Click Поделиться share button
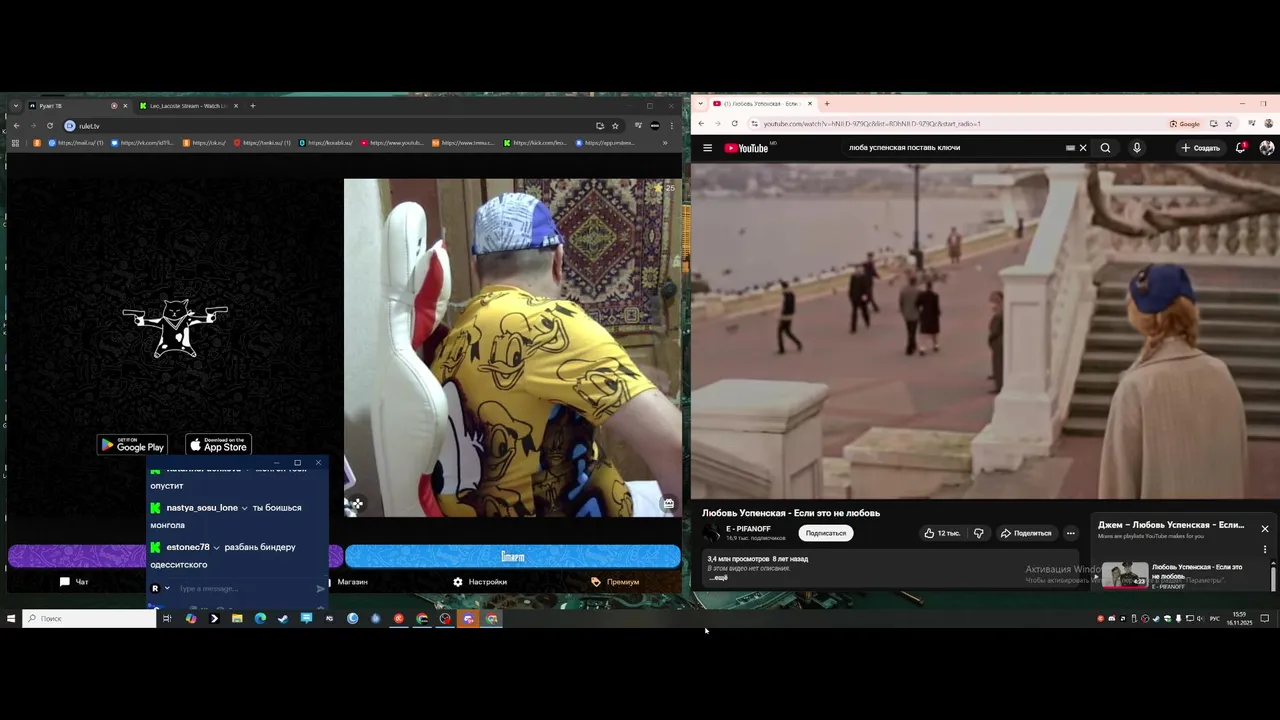Viewport: 1280px width, 720px height. point(1027,533)
